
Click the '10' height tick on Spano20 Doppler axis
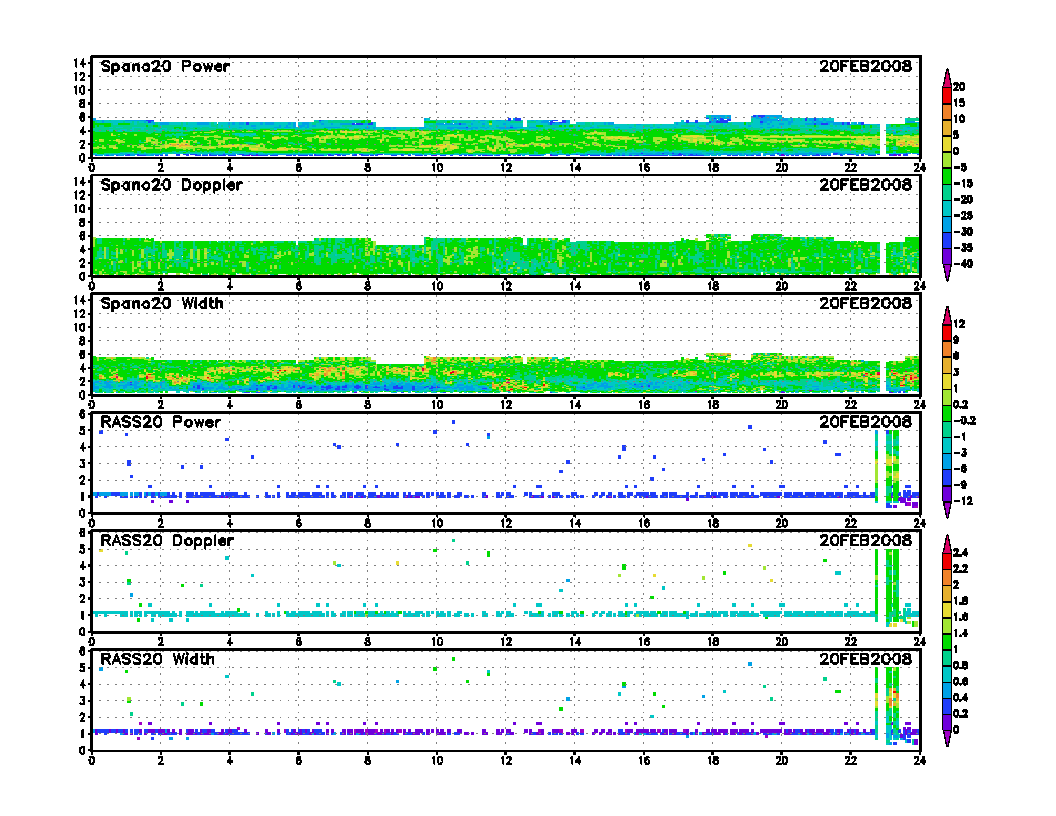pyautogui.click(x=79, y=209)
